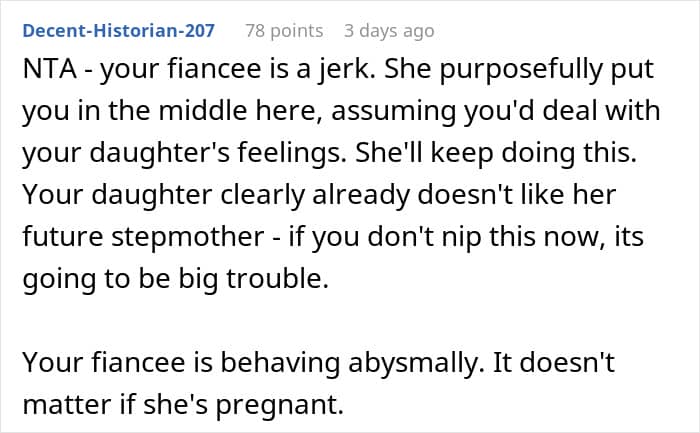Image resolution: width=700 pixels, height=433 pixels.
Task: Click the blank space between the two paragraphs
Action: [350, 321]
